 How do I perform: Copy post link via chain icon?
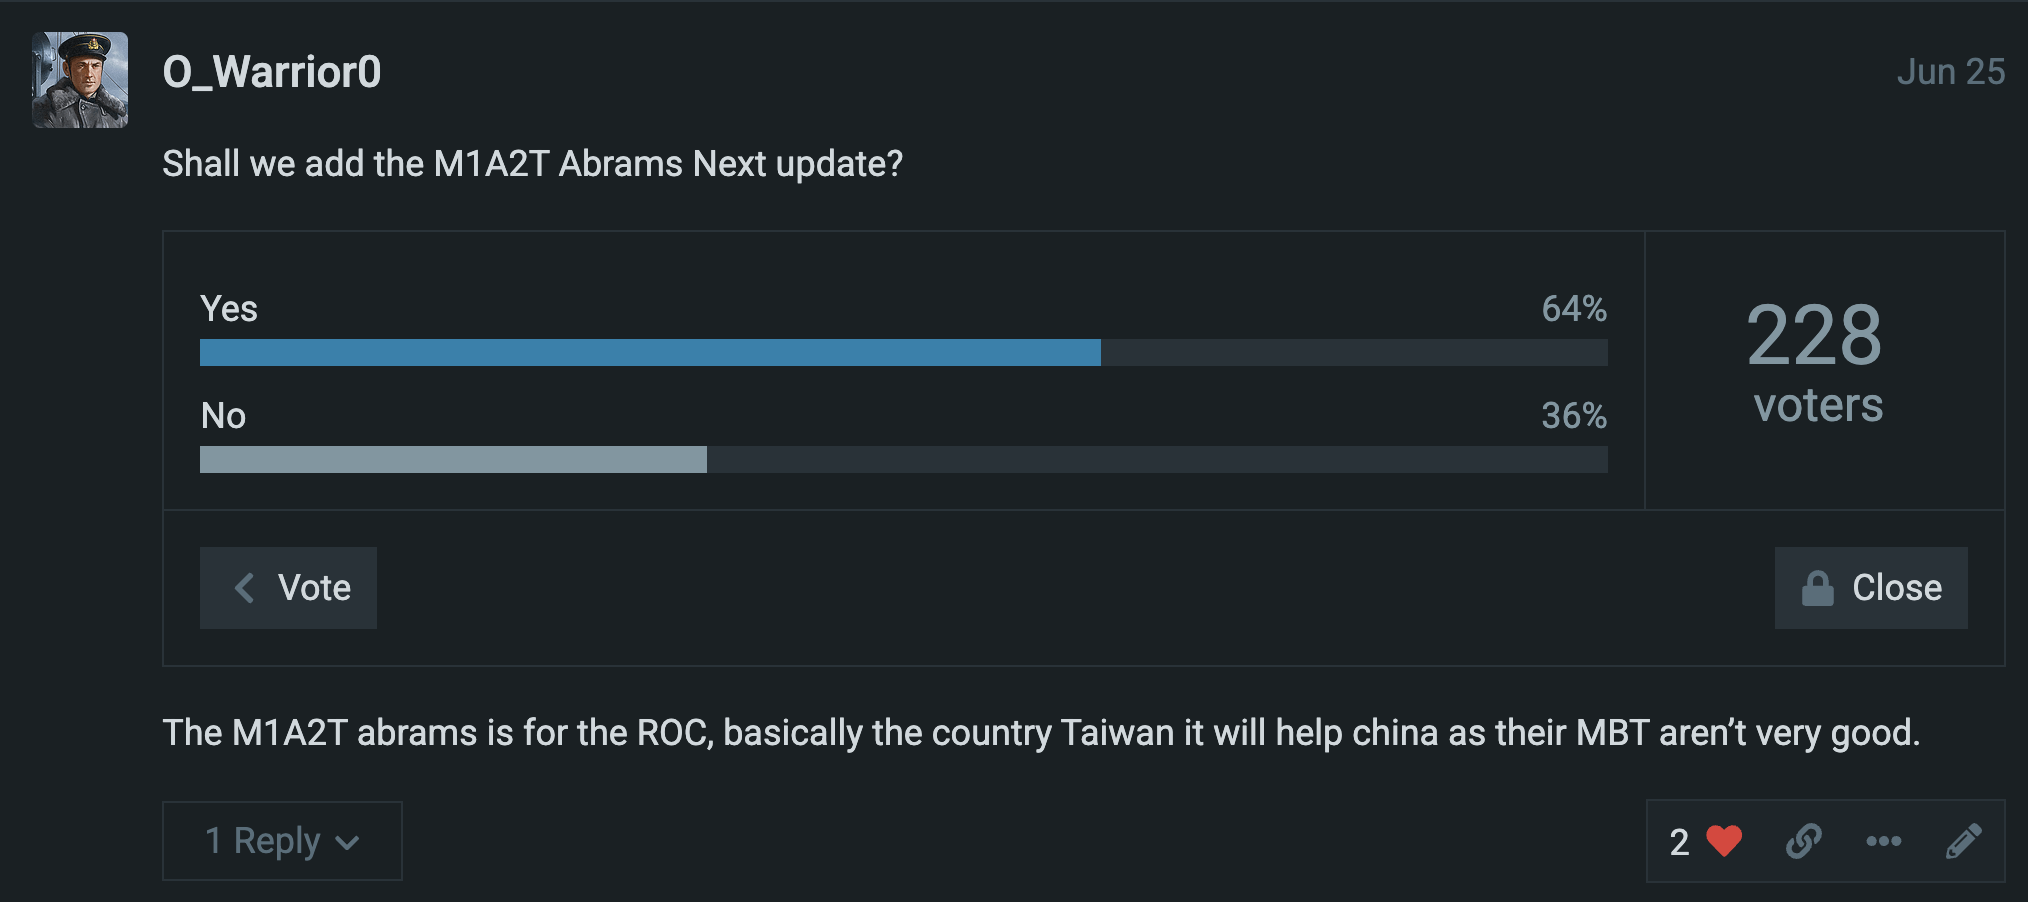click(x=1804, y=841)
